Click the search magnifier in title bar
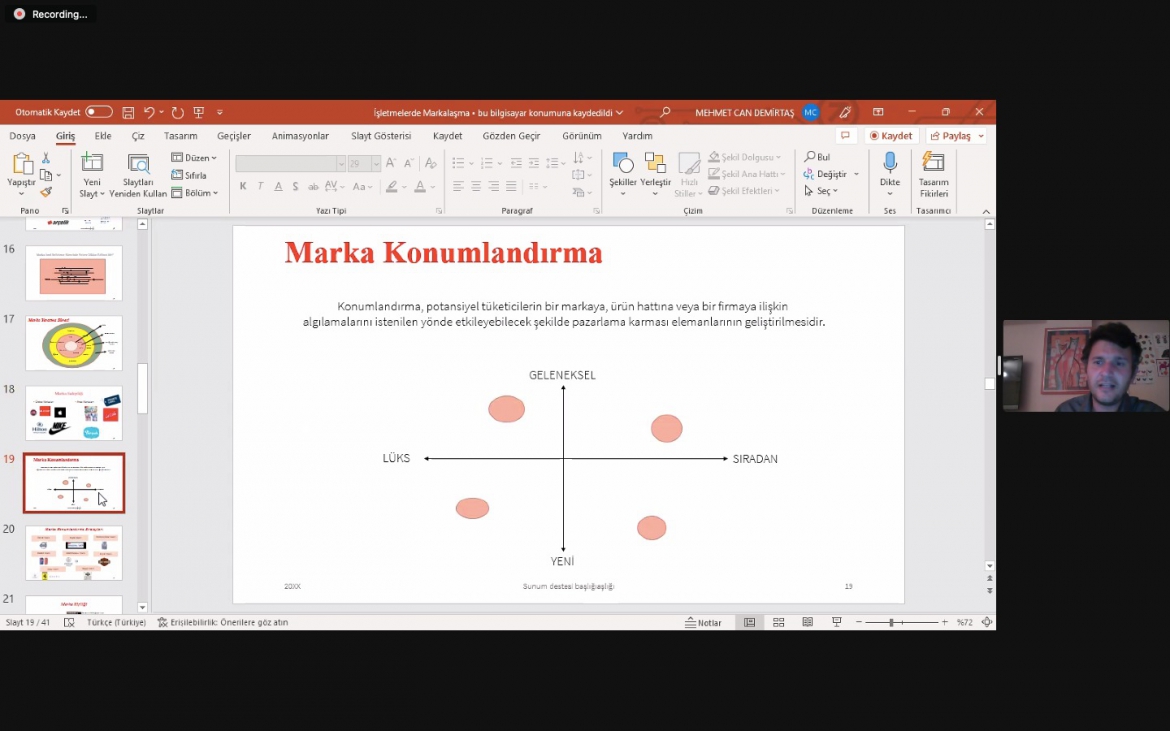Viewport: 1170px width, 731px height. tap(664, 113)
